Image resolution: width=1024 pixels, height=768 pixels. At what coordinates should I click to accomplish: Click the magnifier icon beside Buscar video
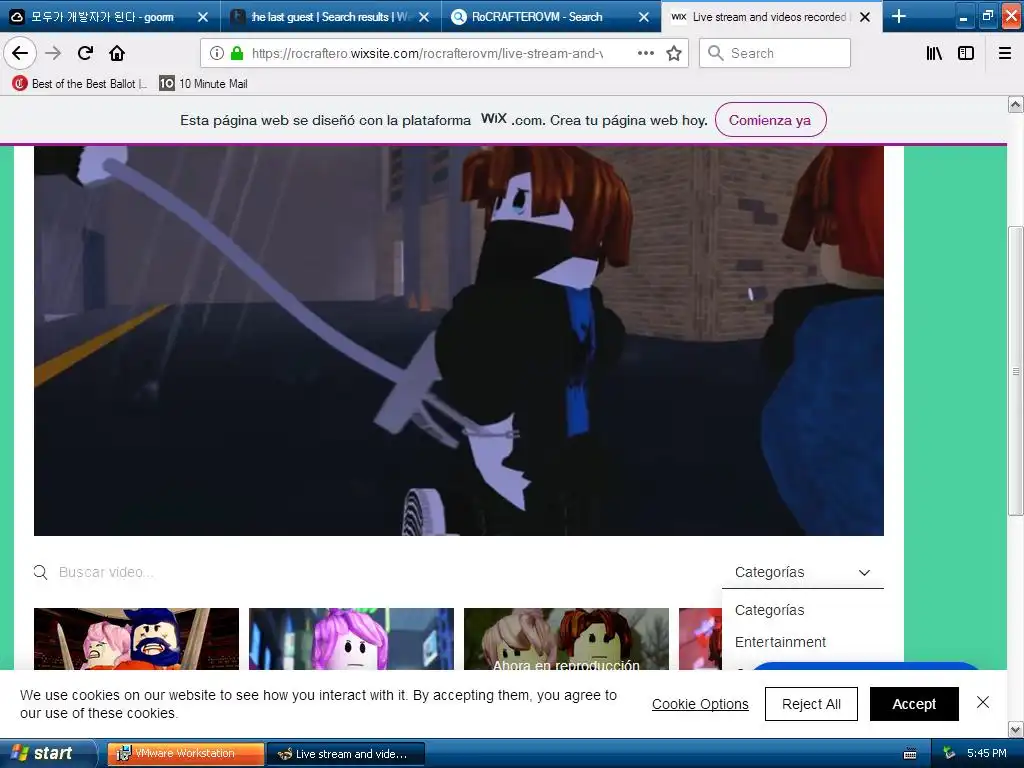(40, 572)
